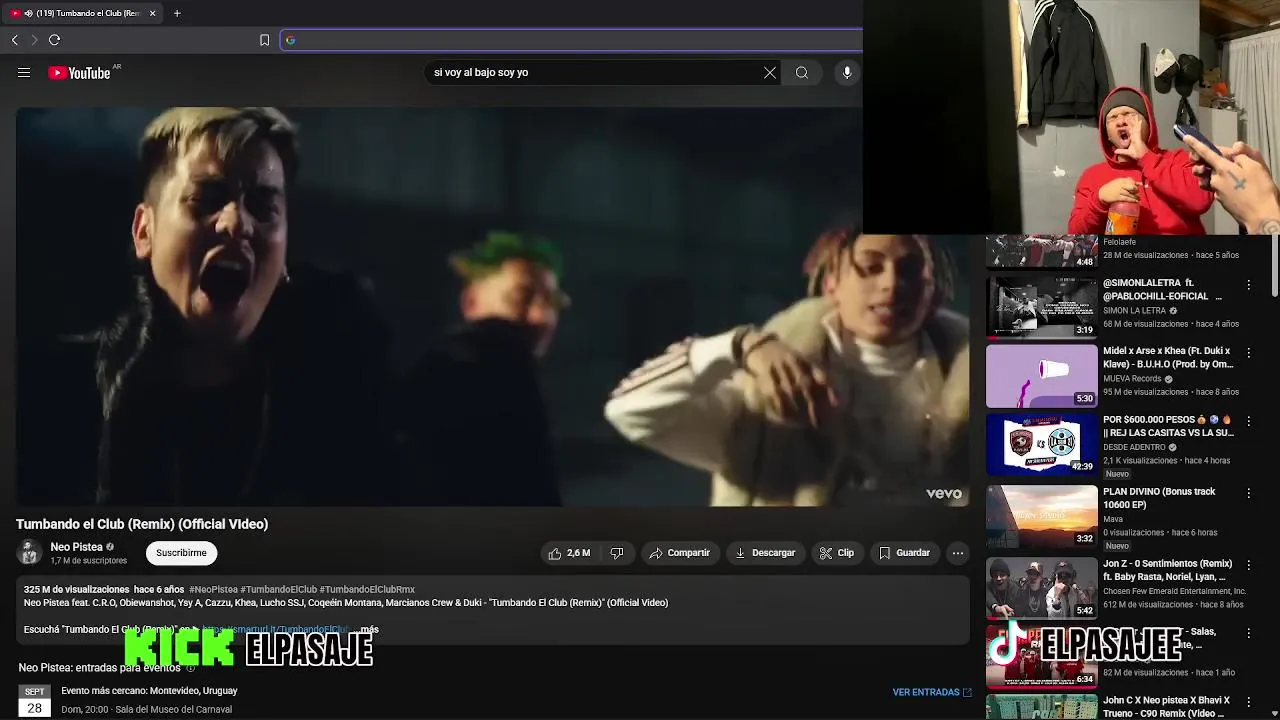The height and width of the screenshot is (720, 1280).
Task: Like the video with 2,6 M
Action: (x=569, y=553)
